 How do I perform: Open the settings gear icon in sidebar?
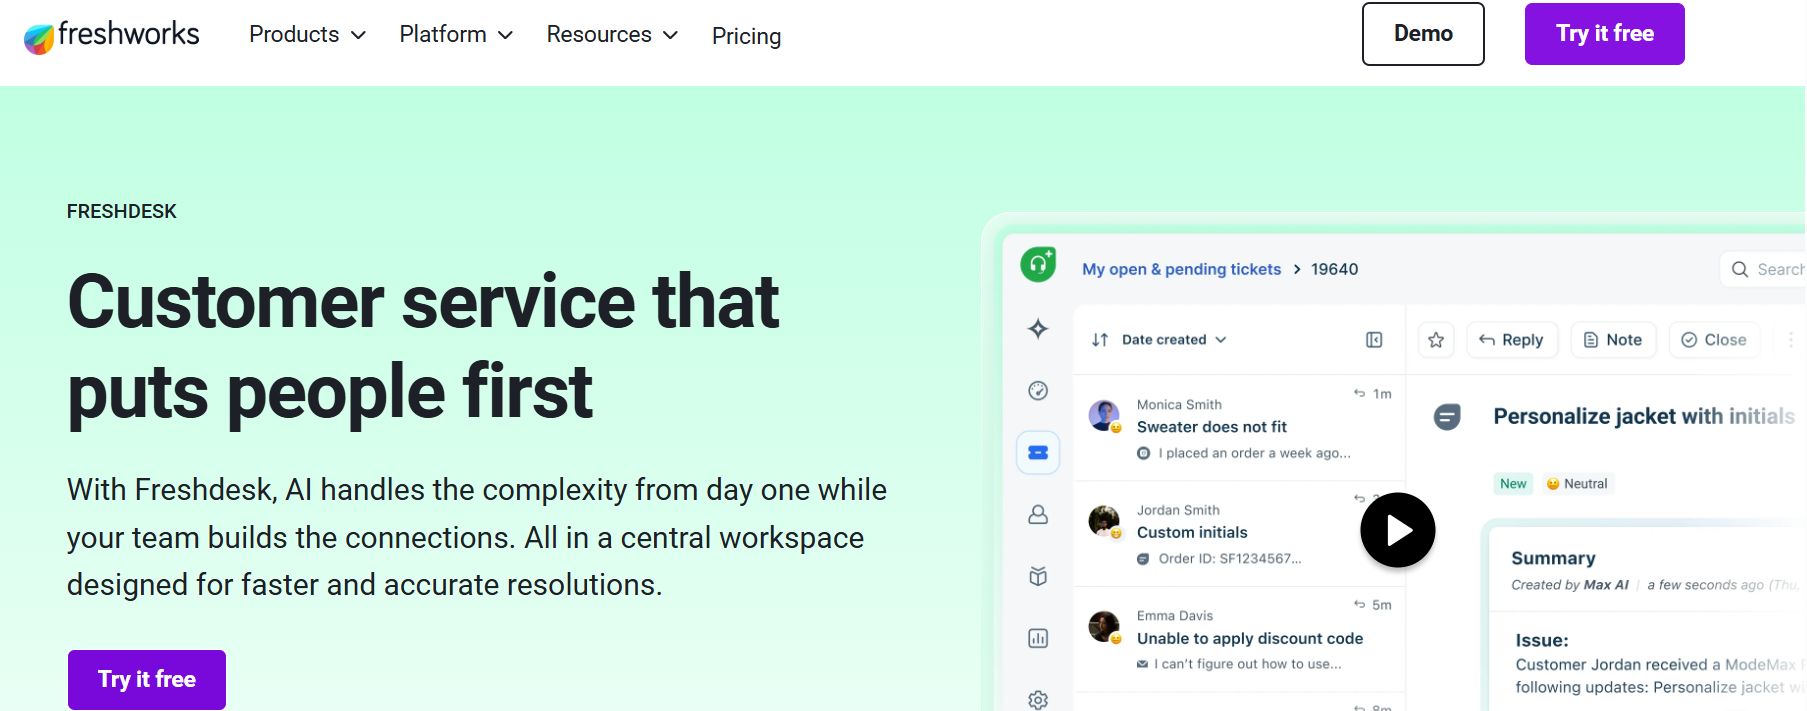pyautogui.click(x=1038, y=700)
